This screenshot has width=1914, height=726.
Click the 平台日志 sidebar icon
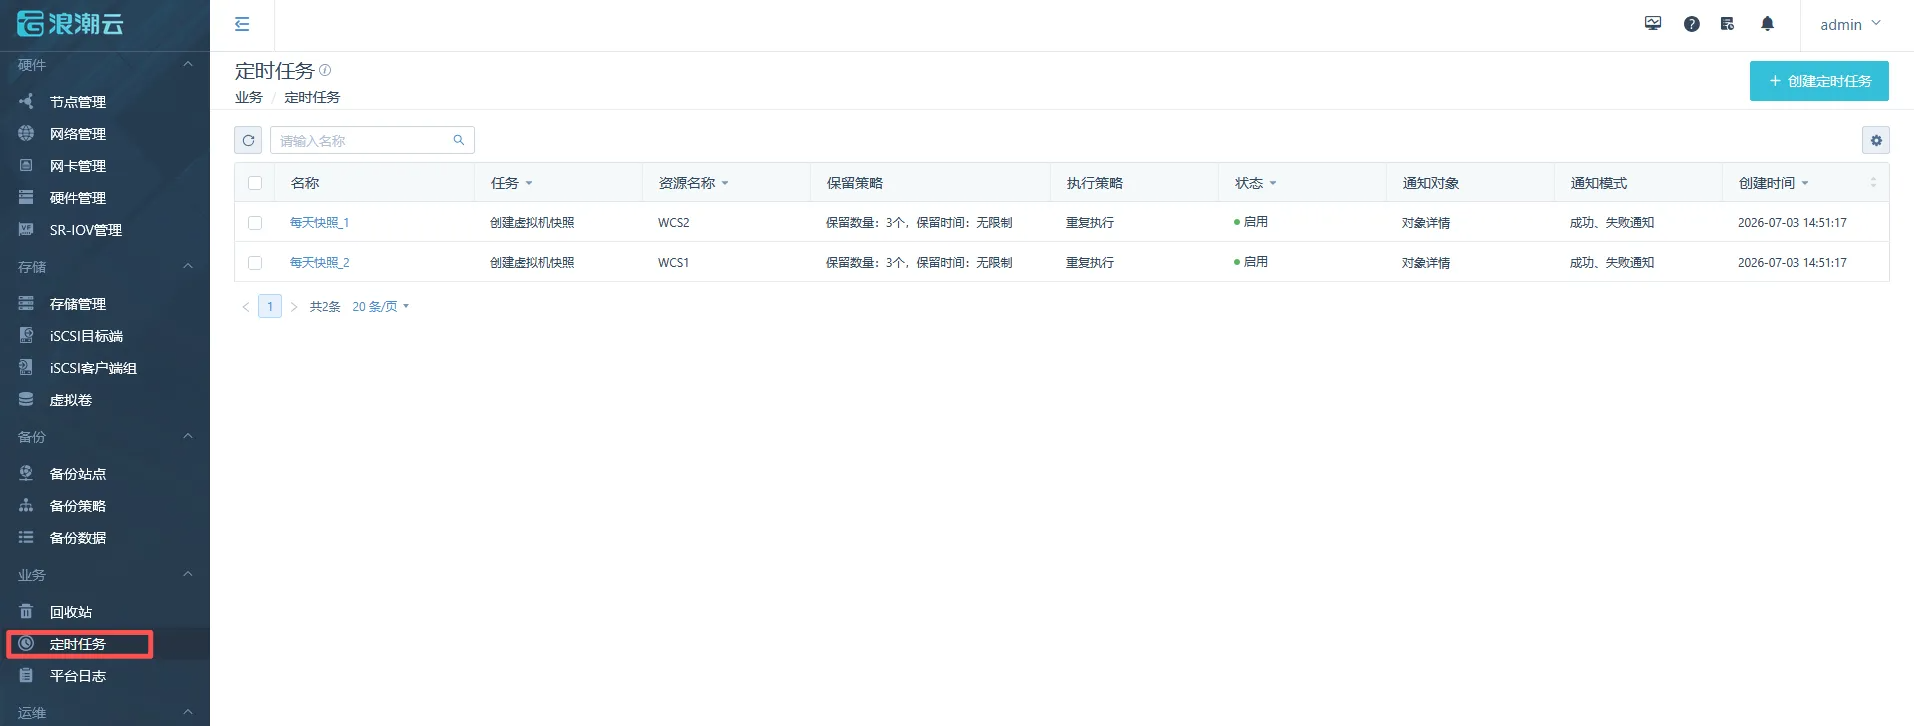coord(26,675)
